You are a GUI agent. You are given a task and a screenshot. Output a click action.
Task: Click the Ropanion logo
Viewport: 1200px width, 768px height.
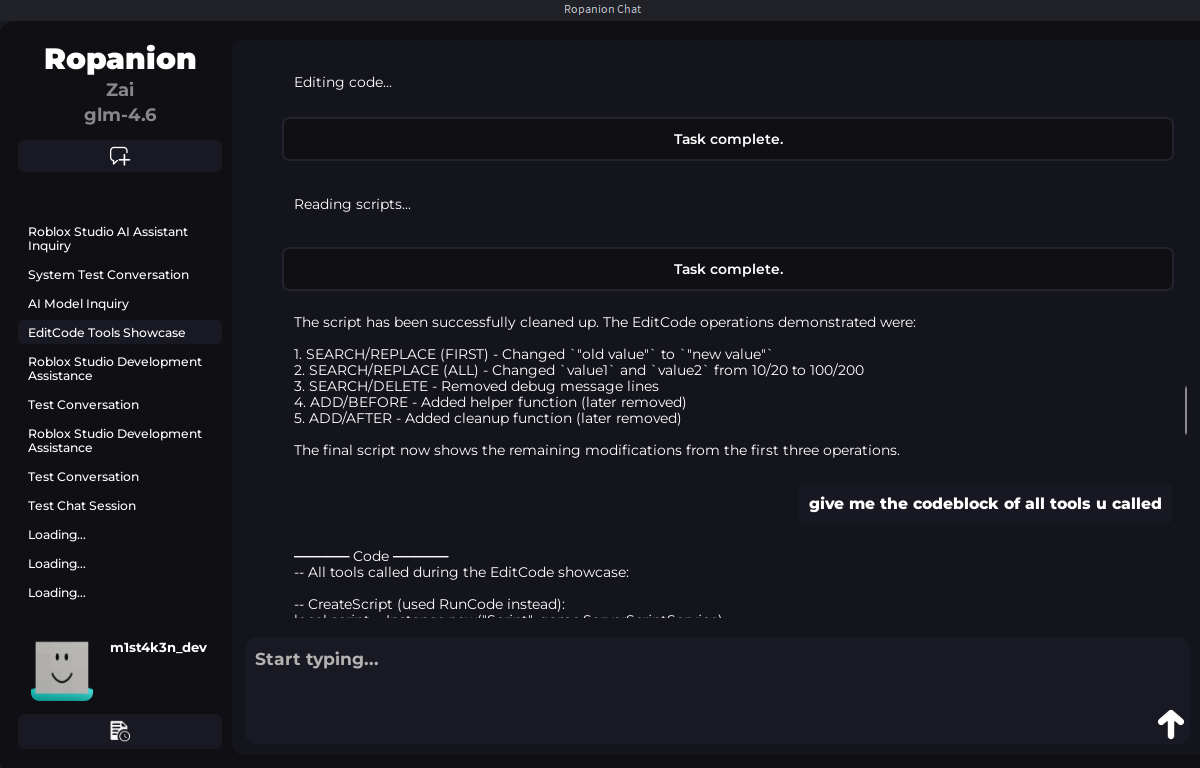[119, 59]
